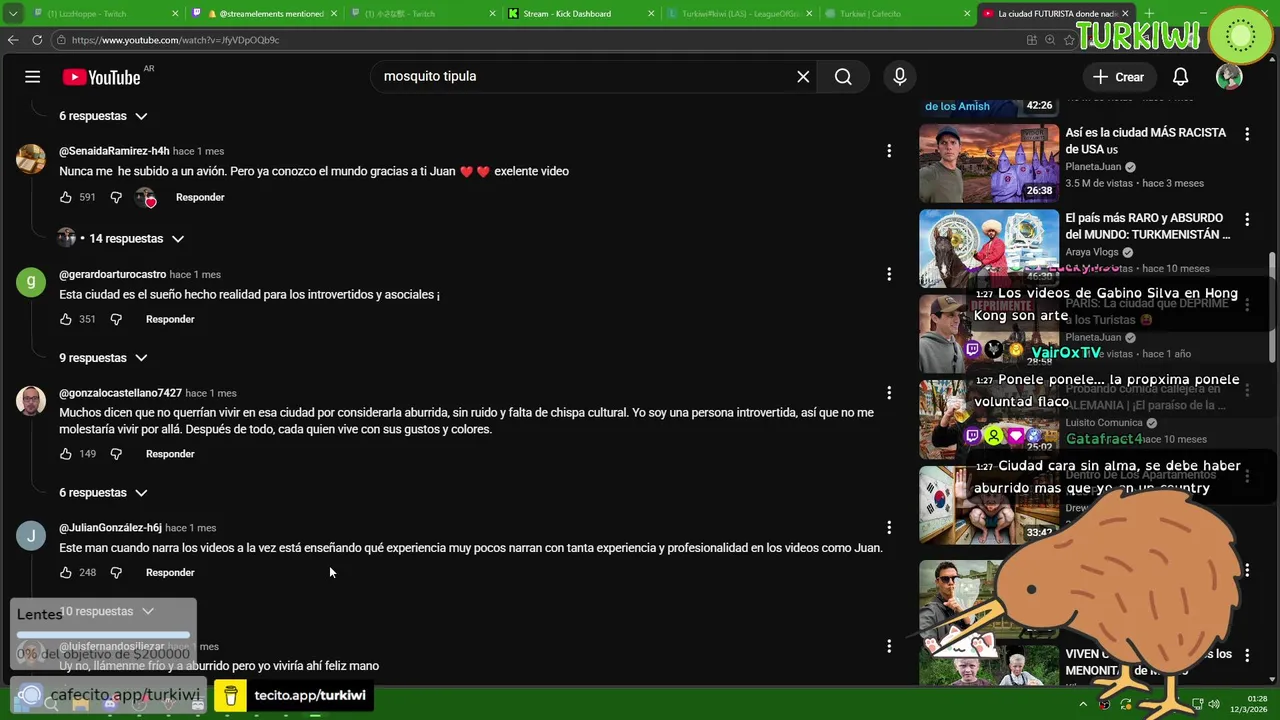1280x720 pixels.
Task: Like the SenaidaRamirez-h4h comment
Action: (x=66, y=197)
